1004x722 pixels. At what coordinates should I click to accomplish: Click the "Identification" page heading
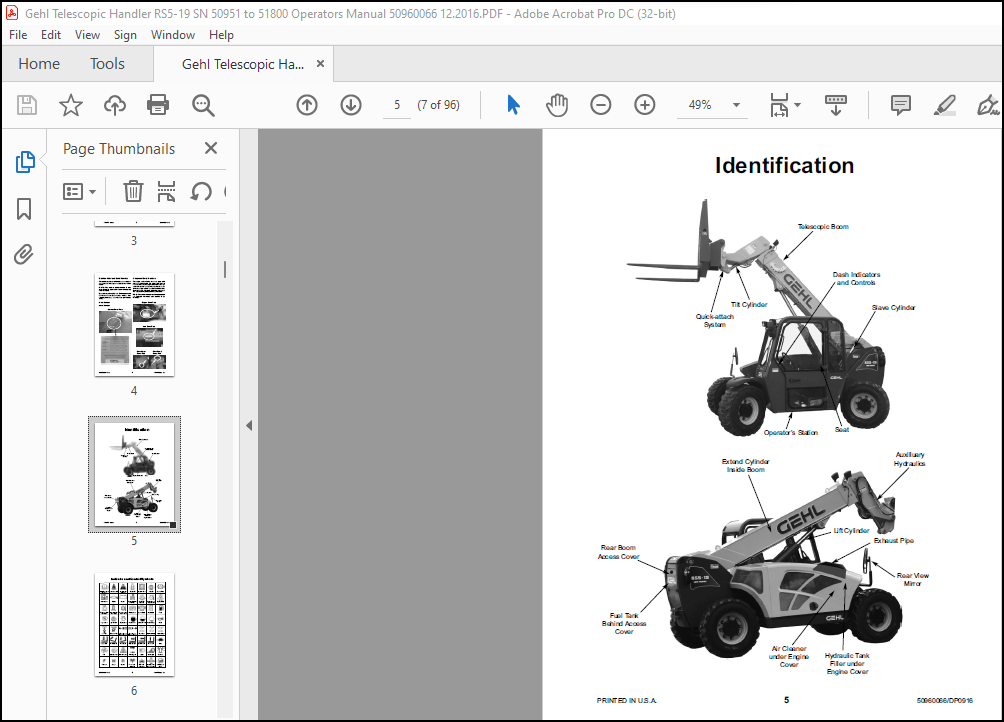[x=784, y=165]
